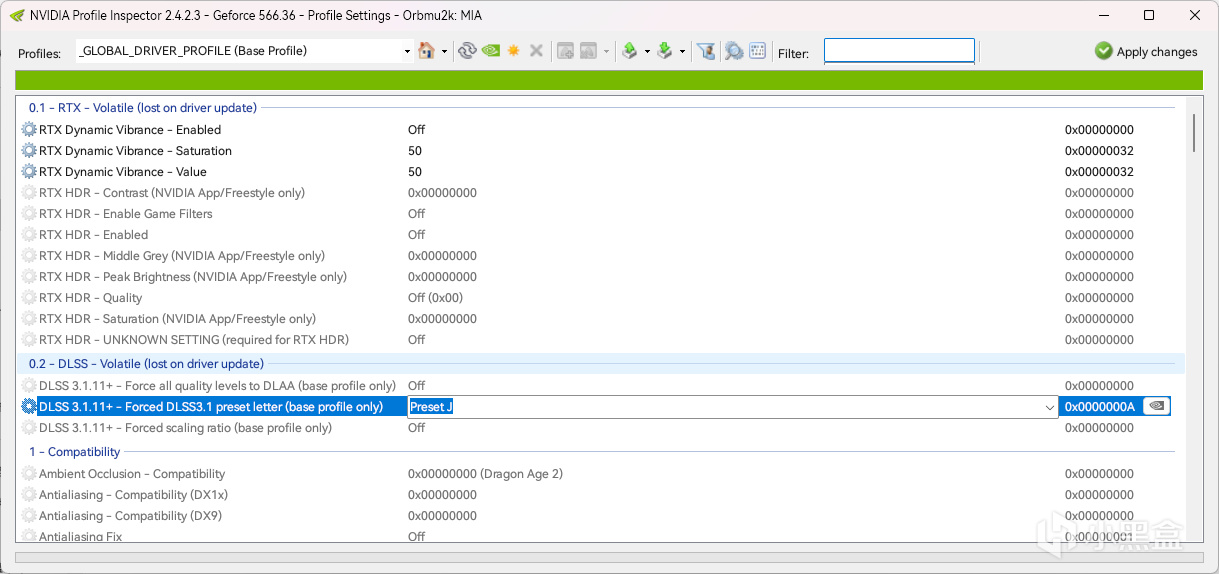
Task: Click the add application to profile icon
Action: 565,51
